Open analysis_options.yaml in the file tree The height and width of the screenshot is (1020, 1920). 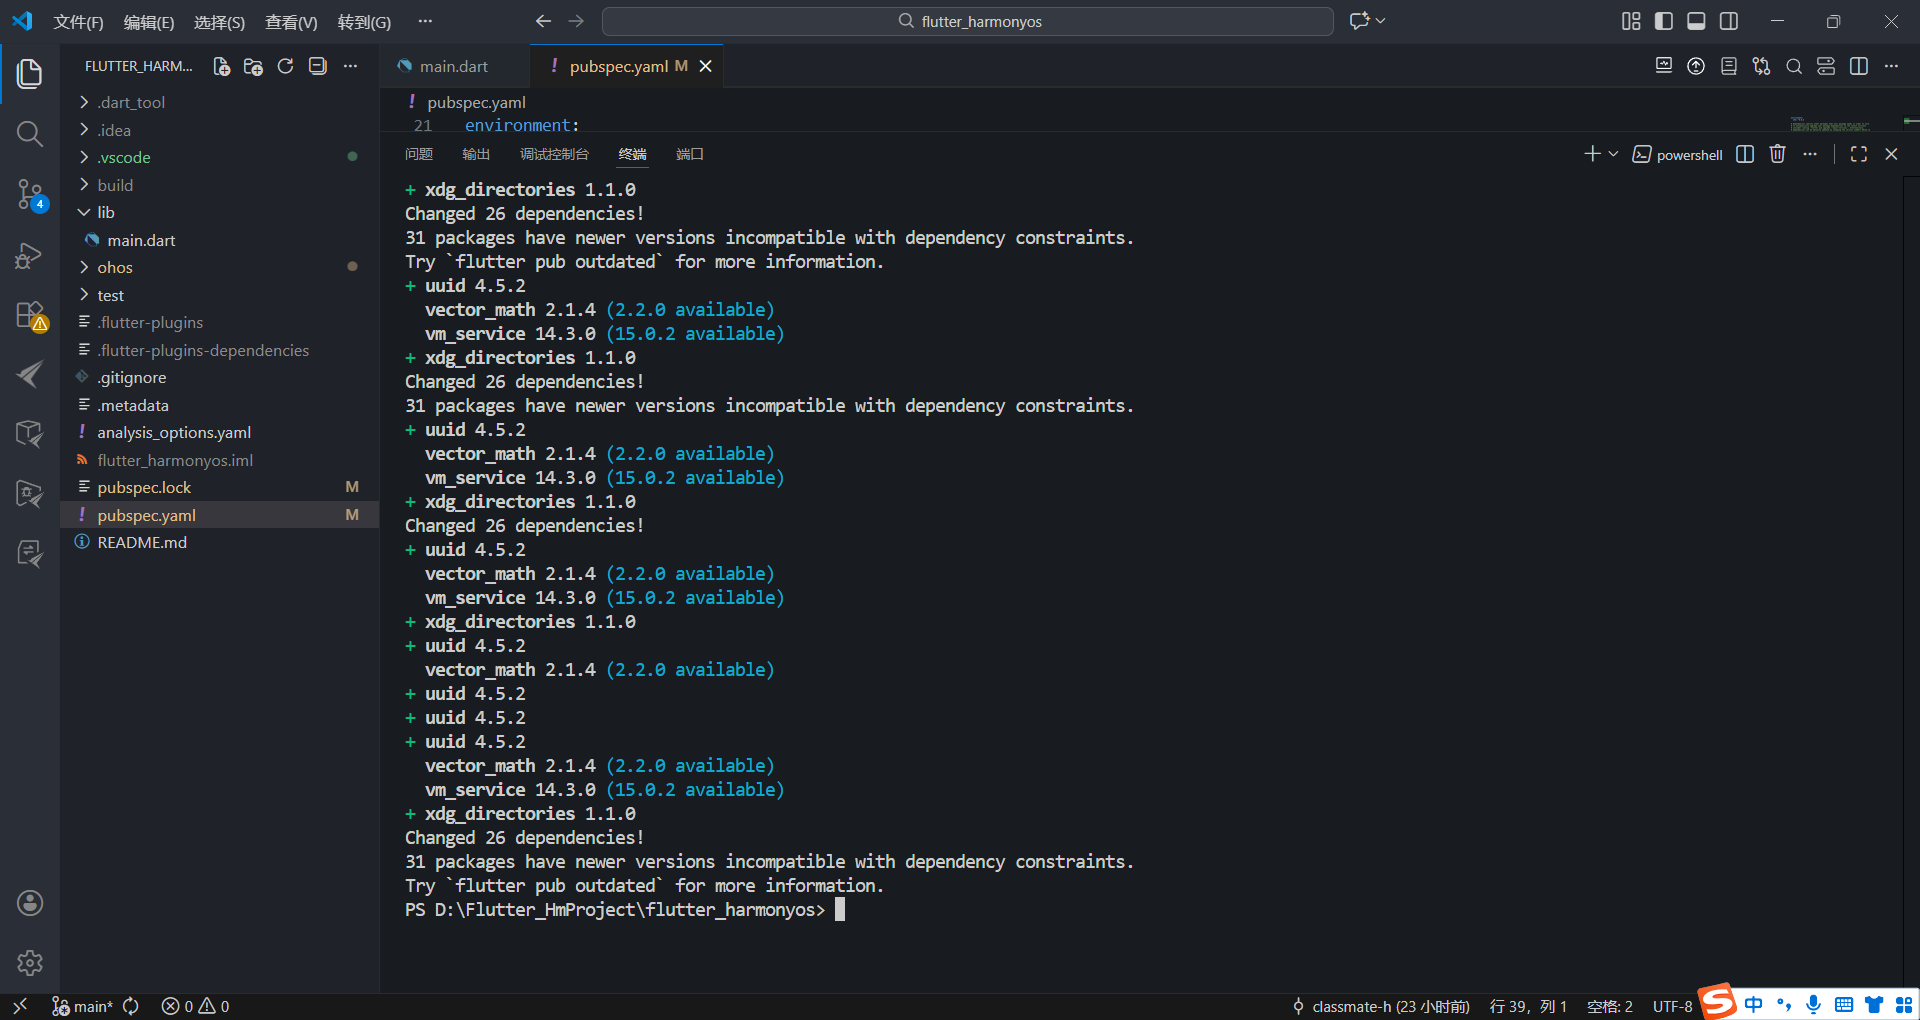220,432
